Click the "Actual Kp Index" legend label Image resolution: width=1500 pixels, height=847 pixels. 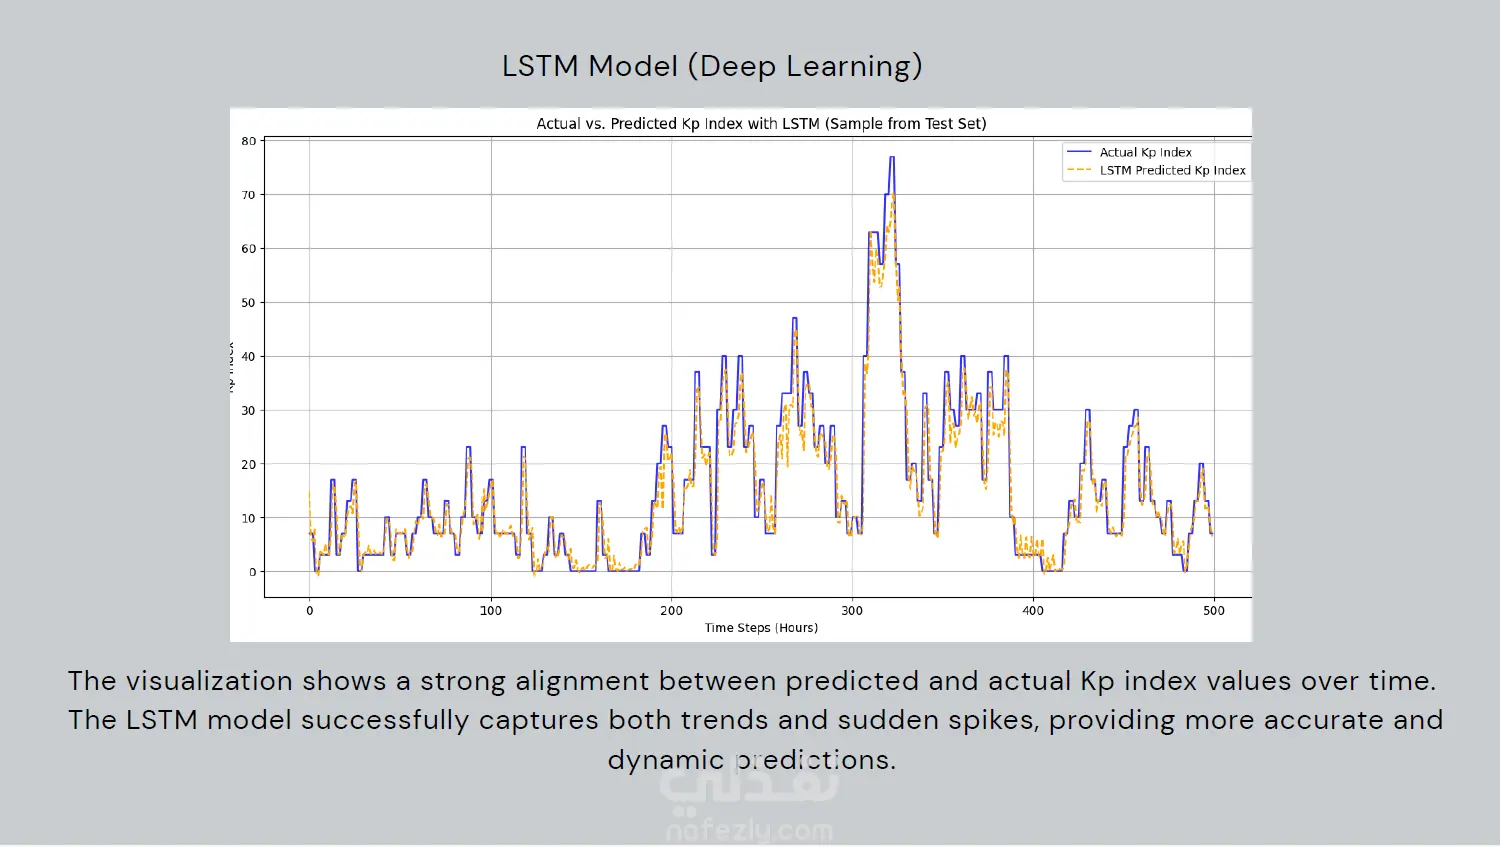pos(1146,152)
